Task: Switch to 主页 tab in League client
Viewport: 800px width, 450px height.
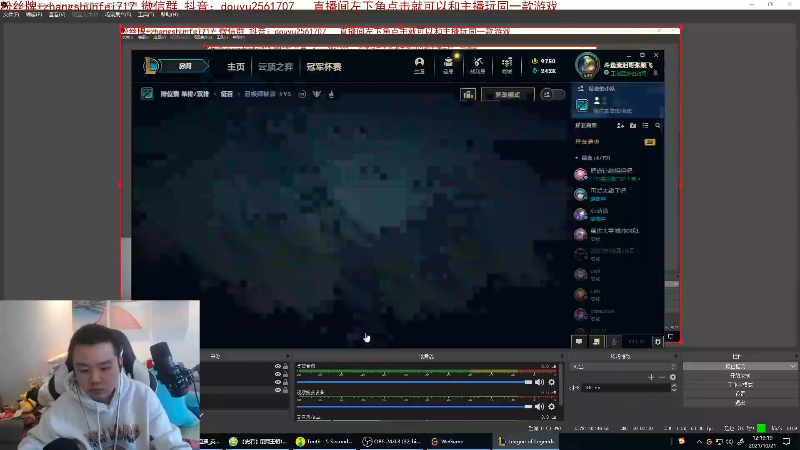Action: (236, 67)
